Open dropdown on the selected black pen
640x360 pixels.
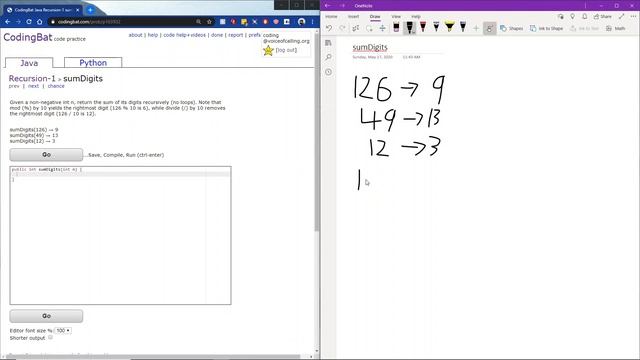click(x=413, y=32)
